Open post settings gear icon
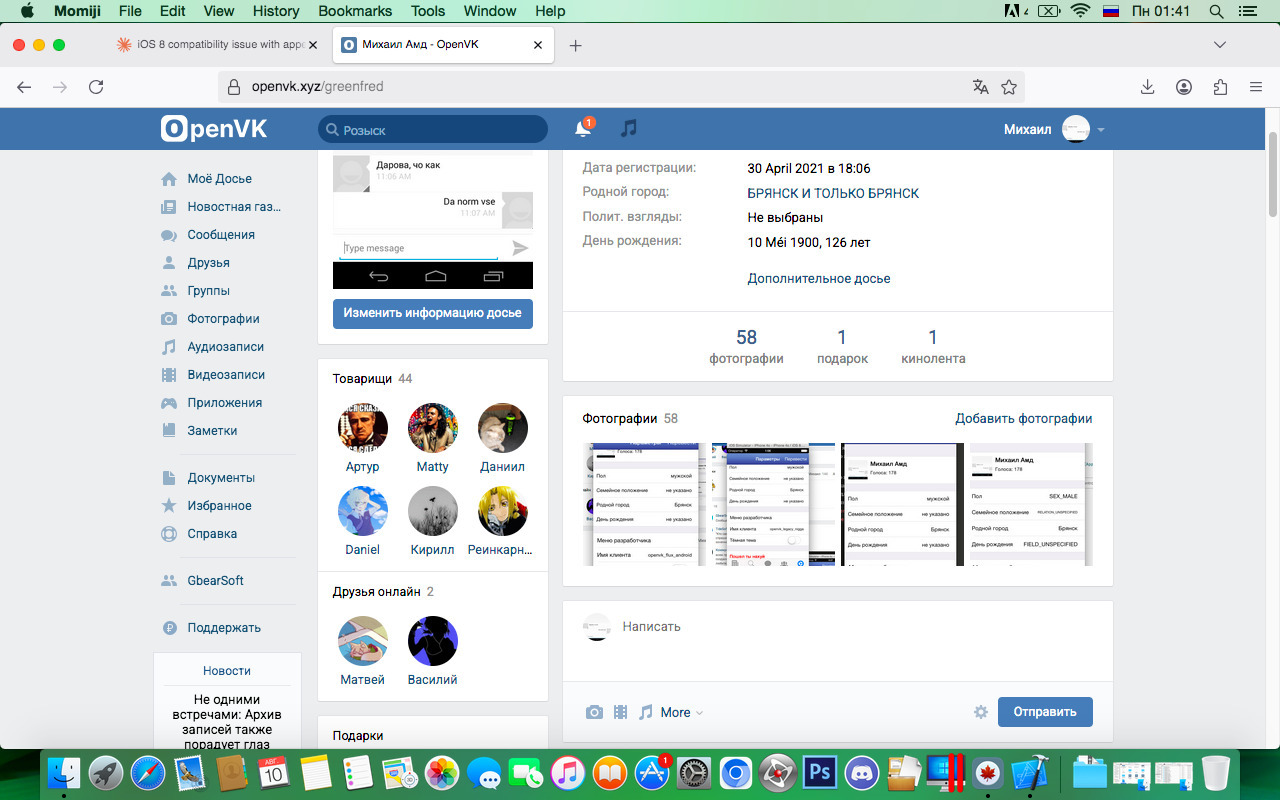The width and height of the screenshot is (1280, 800). coord(981,712)
